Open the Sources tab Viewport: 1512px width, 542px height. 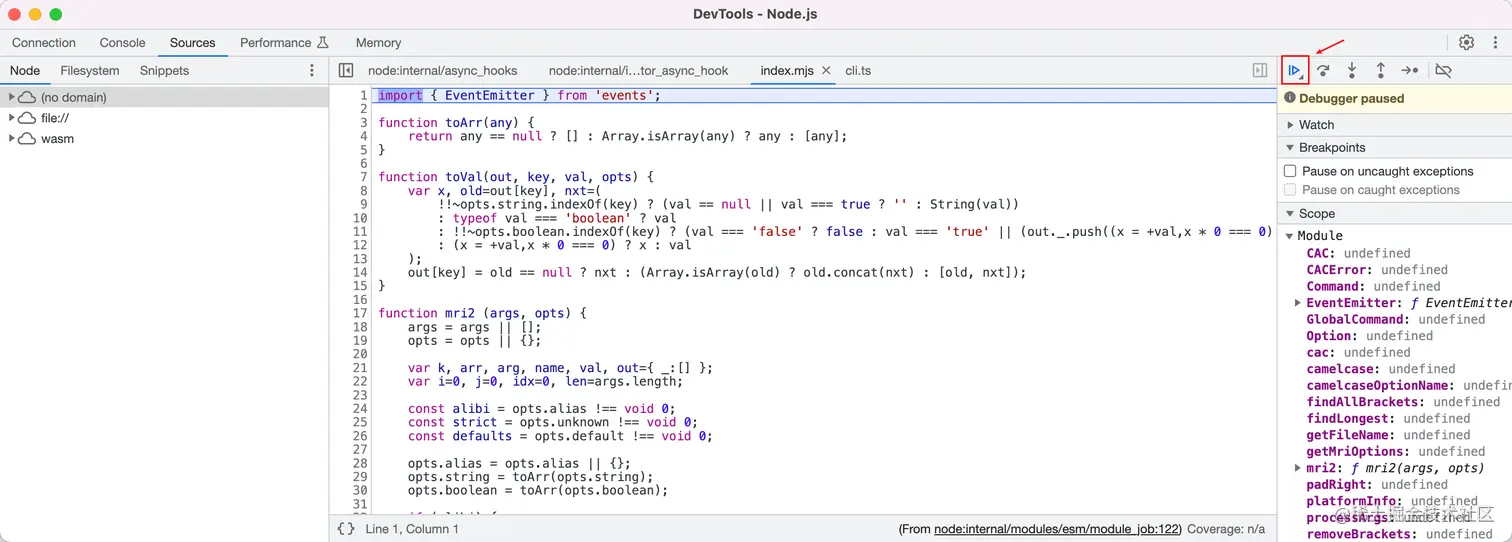[193, 43]
